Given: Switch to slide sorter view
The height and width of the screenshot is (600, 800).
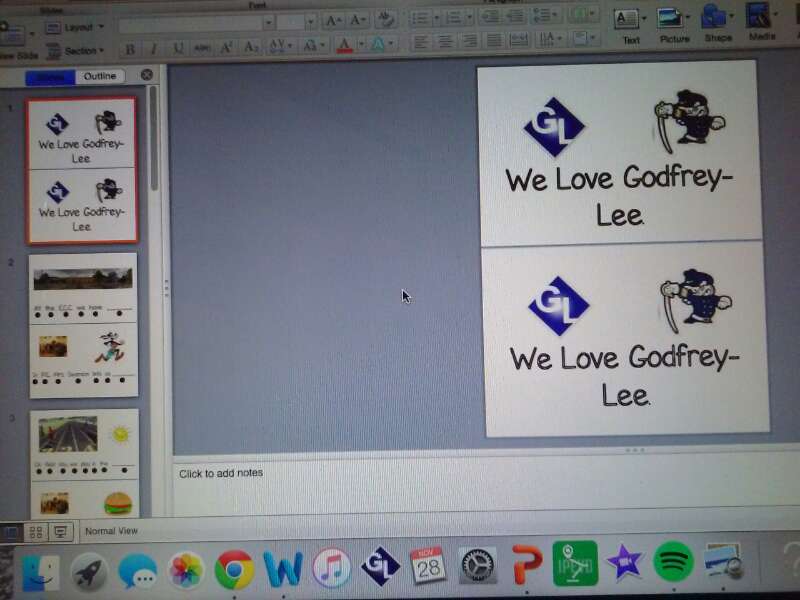Looking at the screenshot, I should coord(36,533).
